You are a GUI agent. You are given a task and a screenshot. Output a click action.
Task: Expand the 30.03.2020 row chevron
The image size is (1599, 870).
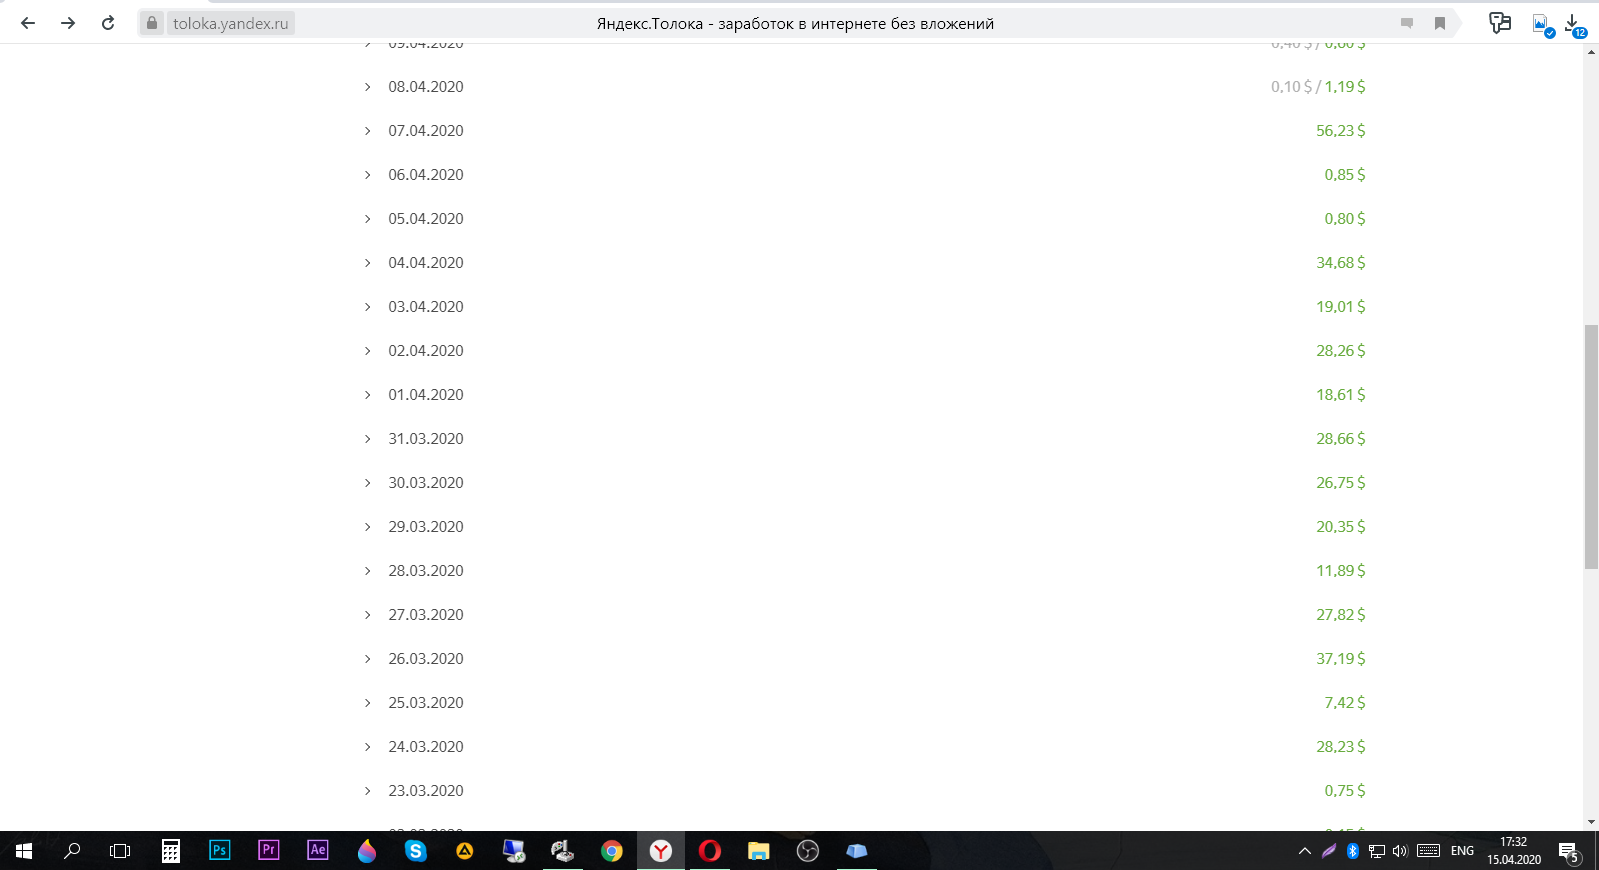coord(367,483)
